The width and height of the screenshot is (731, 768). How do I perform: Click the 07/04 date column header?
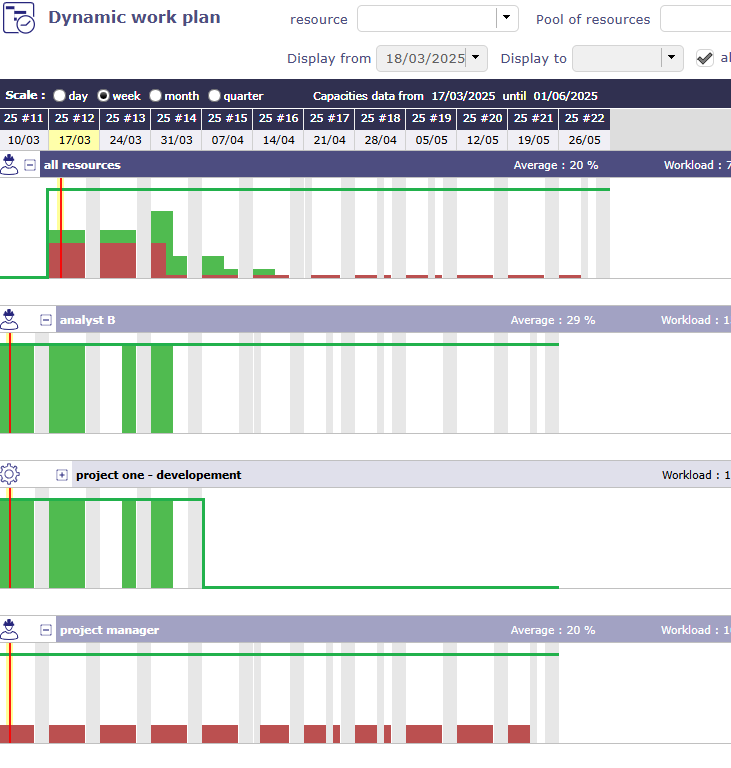227,141
